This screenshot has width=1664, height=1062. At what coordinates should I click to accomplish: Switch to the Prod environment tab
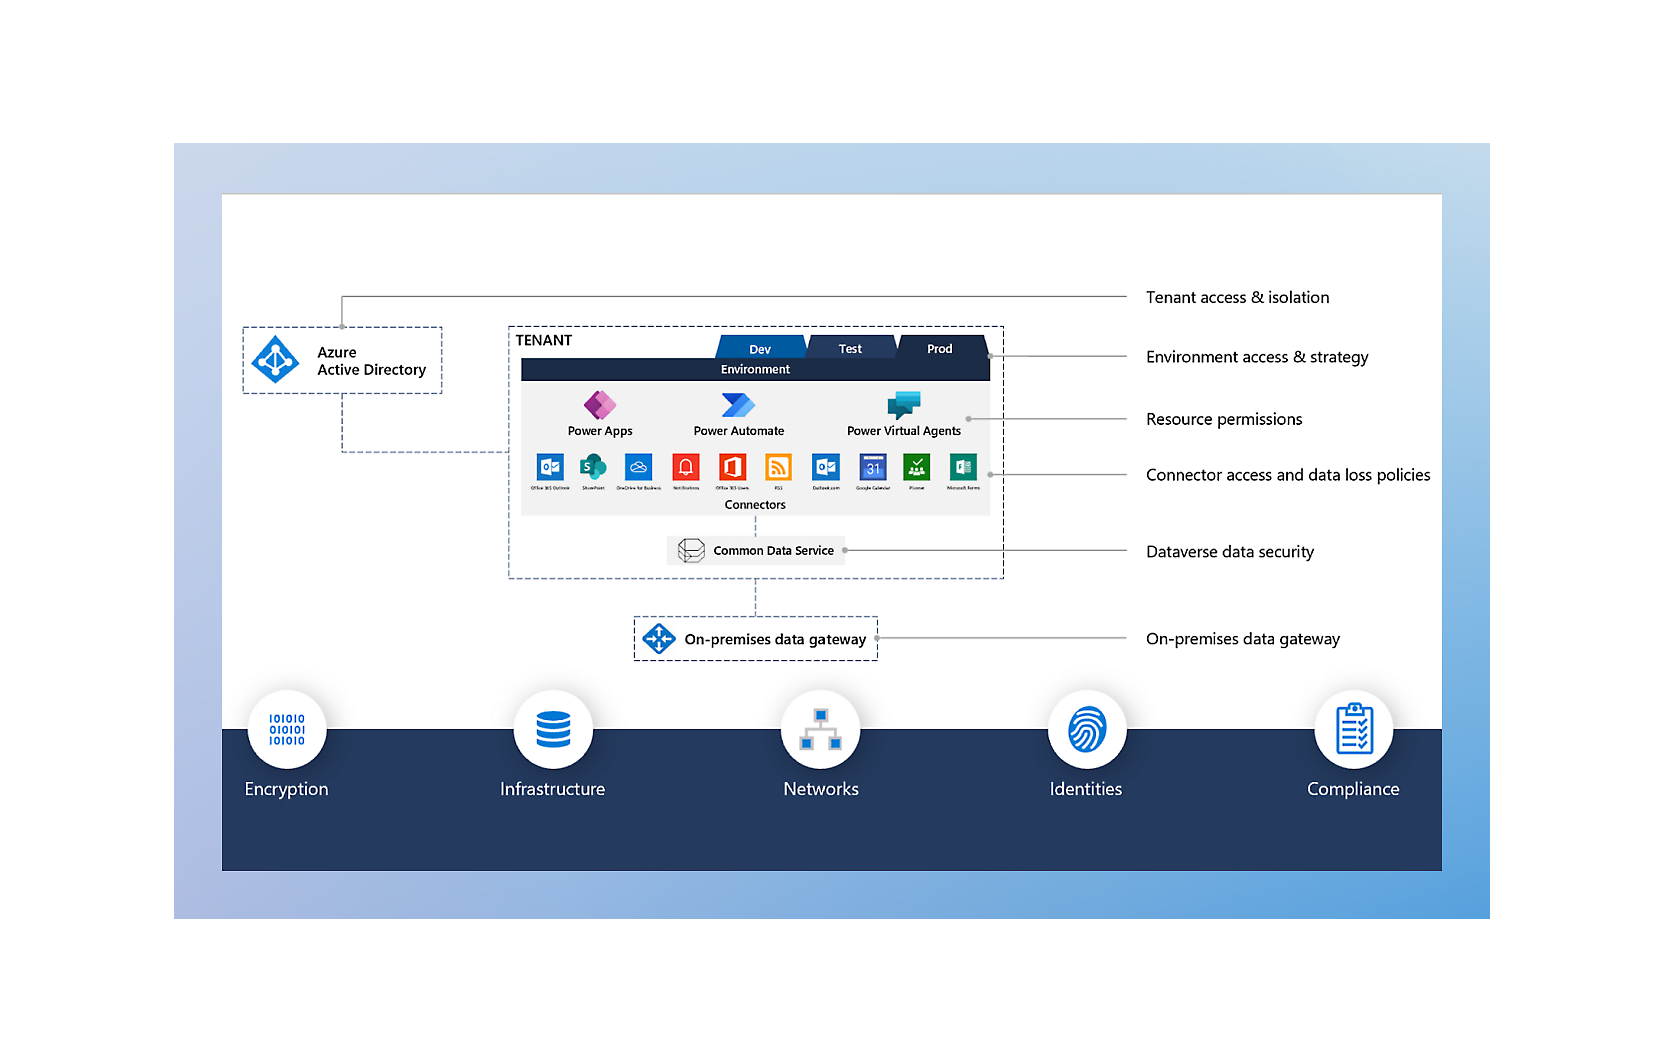point(940,348)
